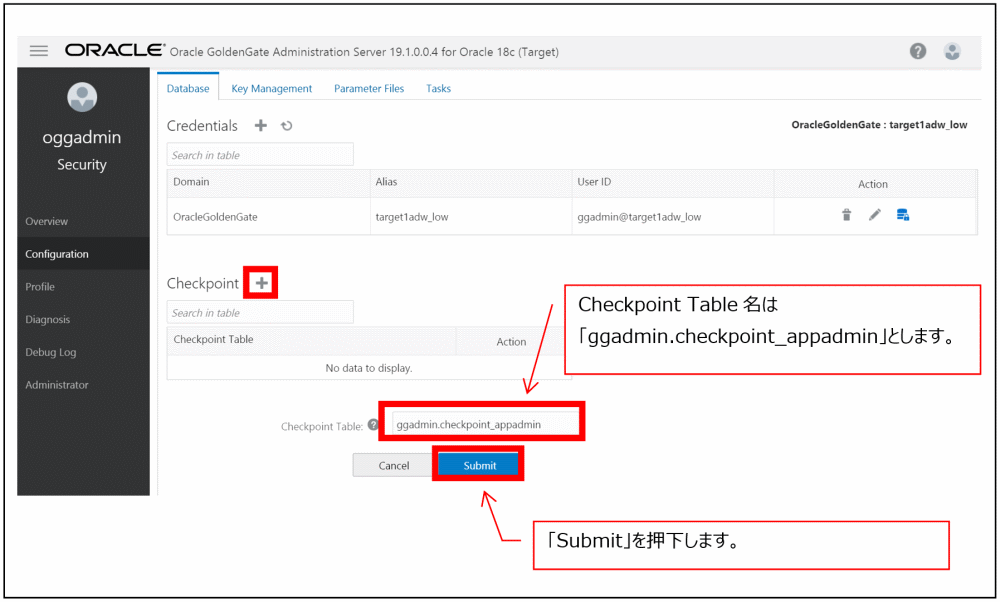The image size is (1000, 602).
Task: Click the Cancel button
Action: [x=393, y=466]
